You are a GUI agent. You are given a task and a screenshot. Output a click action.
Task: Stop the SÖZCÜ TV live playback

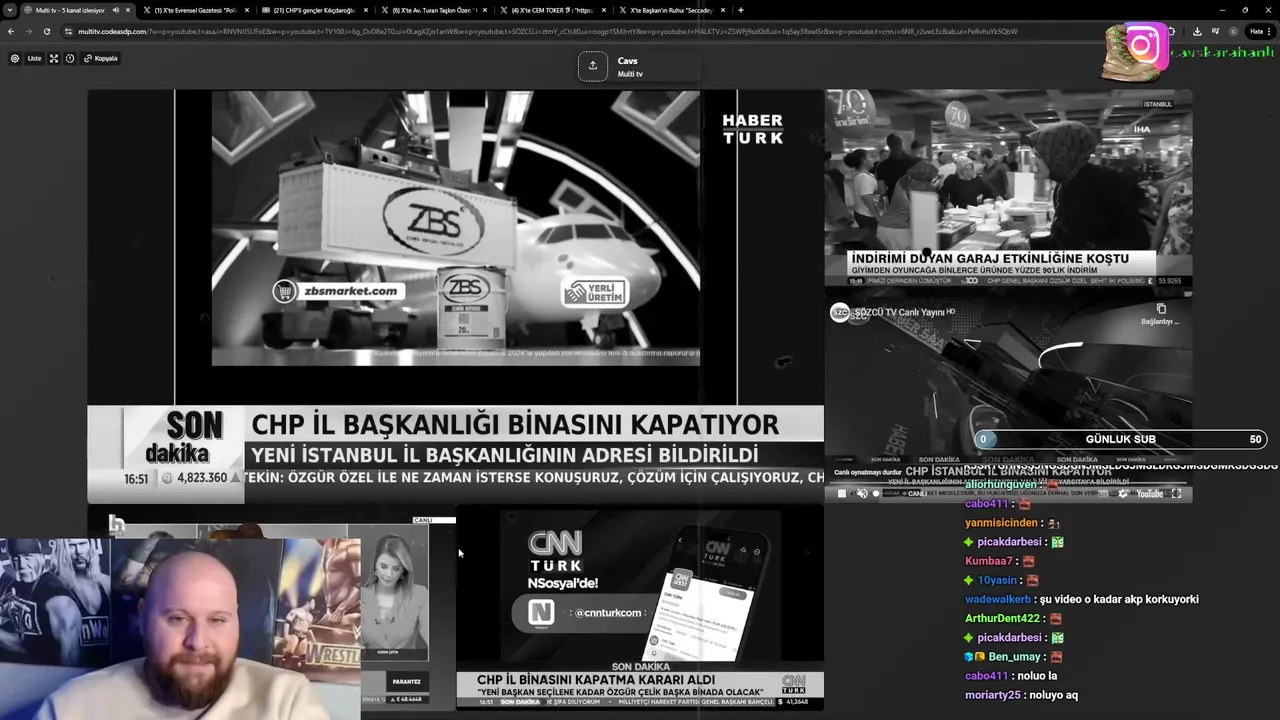click(841, 493)
